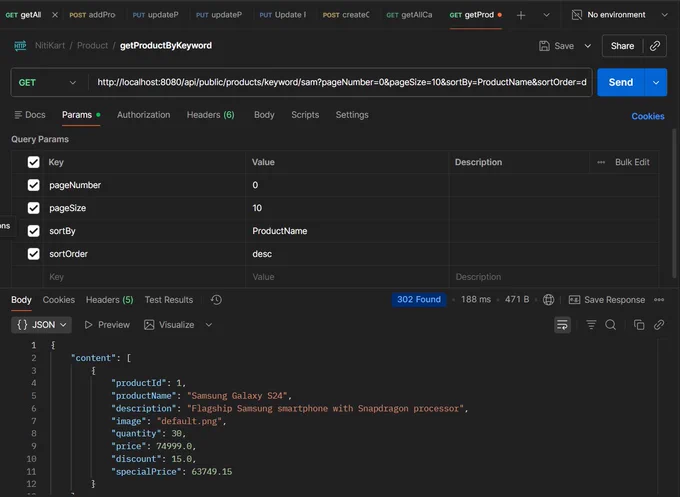
Task: Uncheck the pageSize parameter
Action: pos(33,208)
